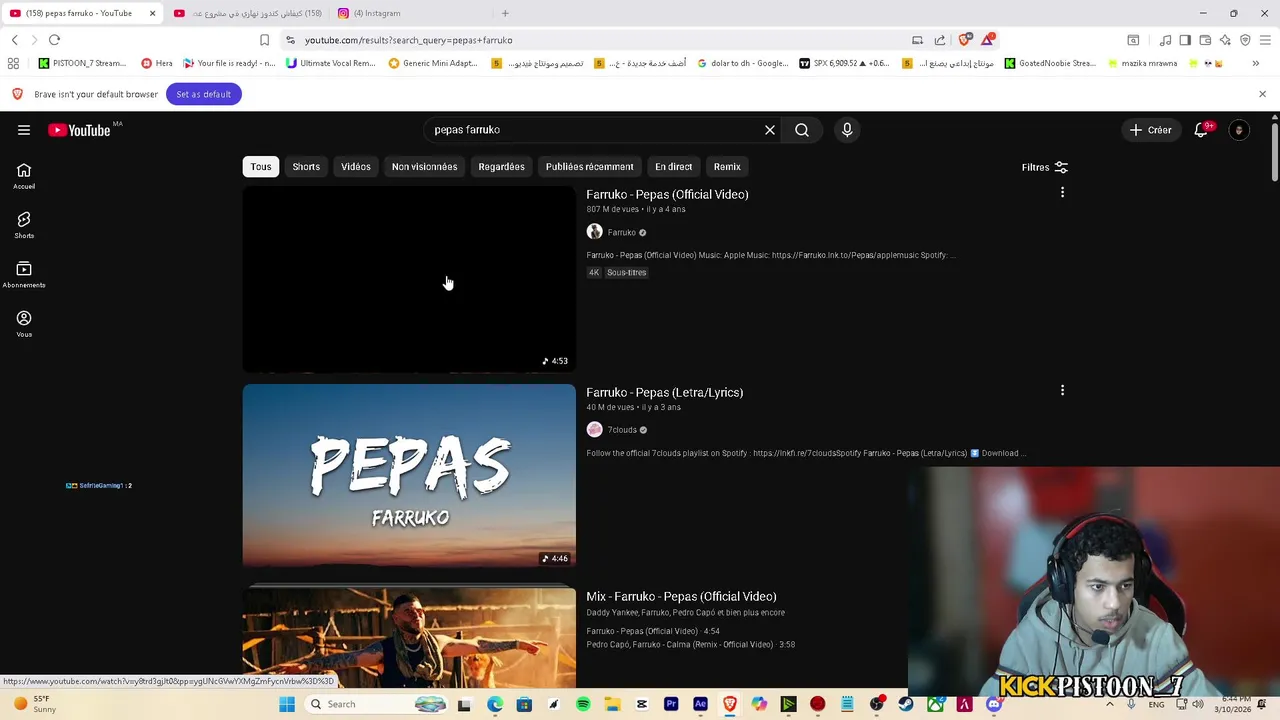Start voice search with microphone icon

pos(847,130)
